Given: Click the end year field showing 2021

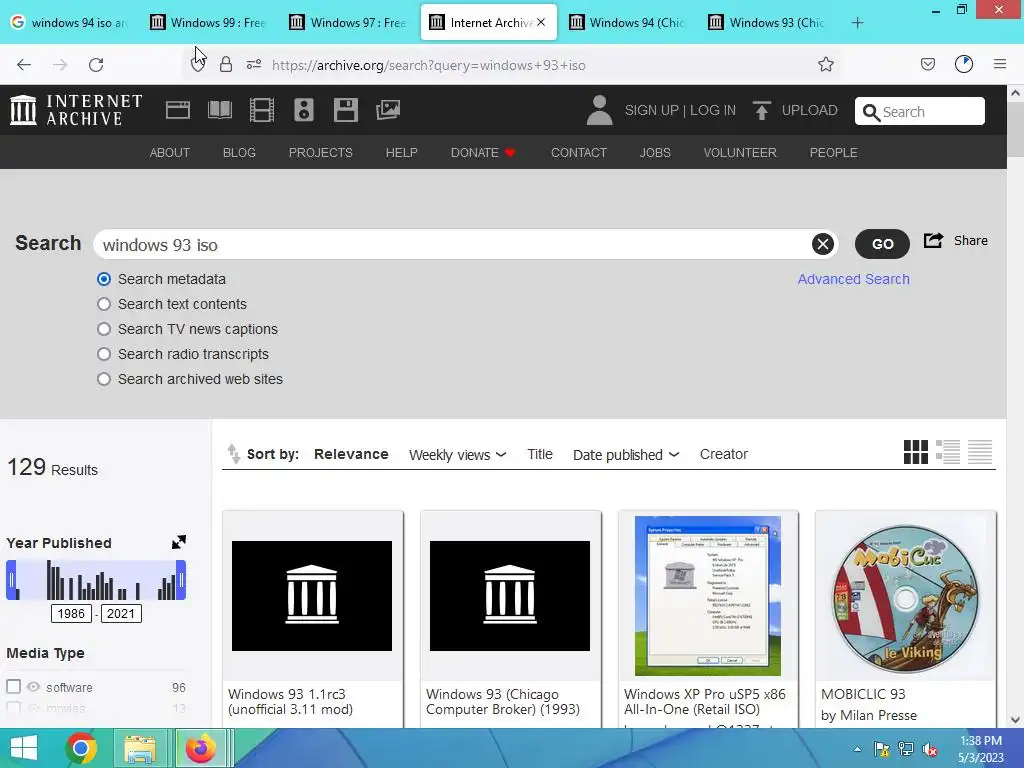Looking at the screenshot, I should point(120,613).
